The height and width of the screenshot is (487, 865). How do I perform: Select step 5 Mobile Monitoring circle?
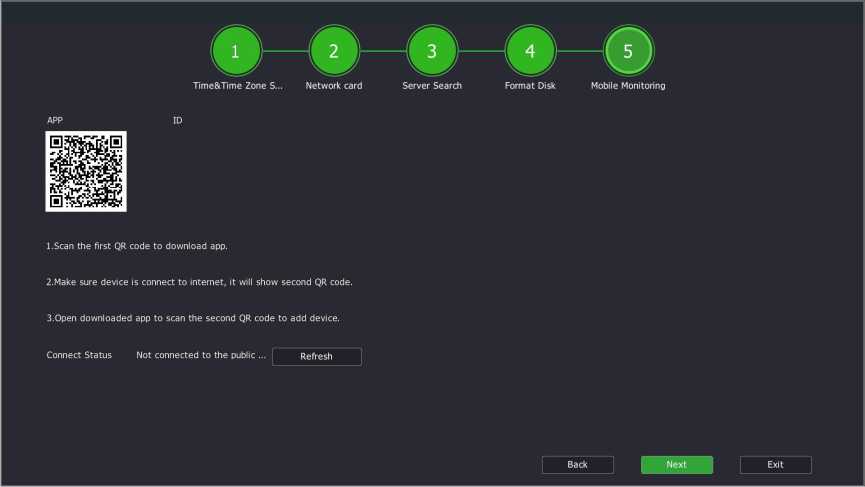click(628, 51)
